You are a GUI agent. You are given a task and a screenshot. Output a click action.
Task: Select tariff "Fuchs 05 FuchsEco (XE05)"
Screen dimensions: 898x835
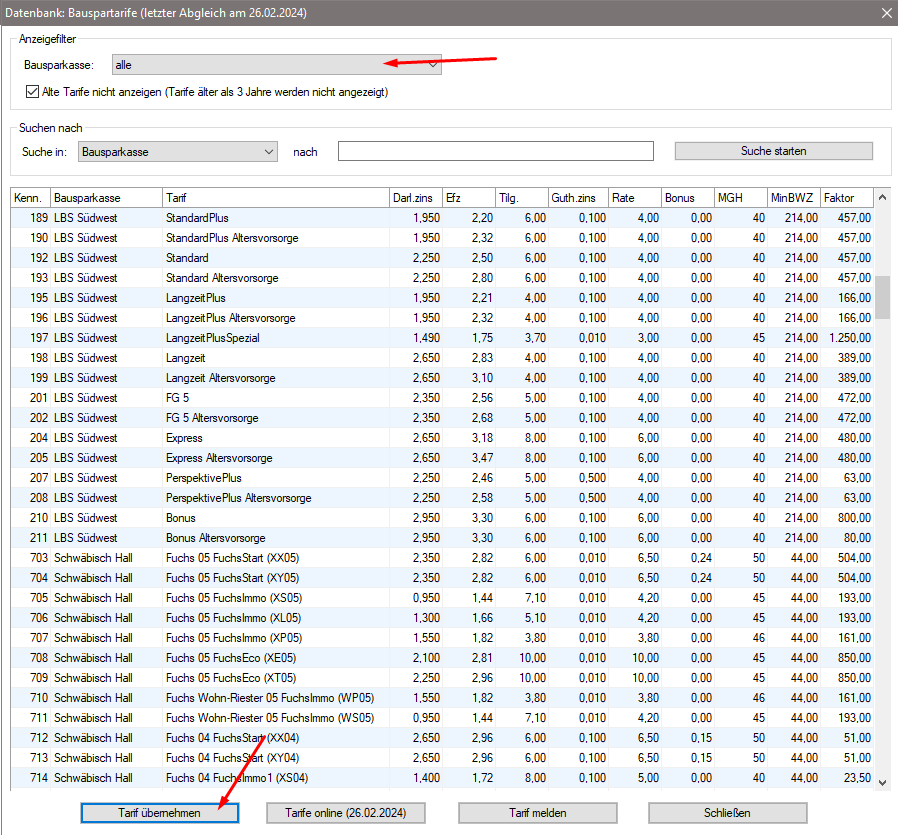click(x=231, y=657)
